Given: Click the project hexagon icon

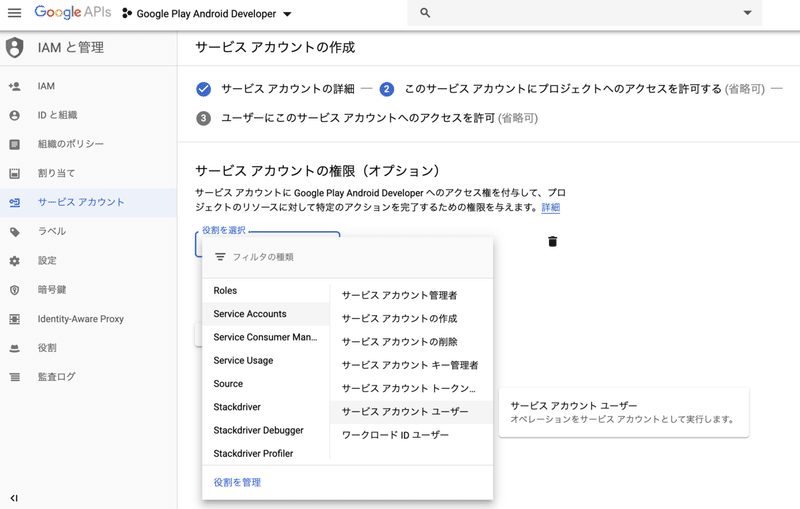Looking at the screenshot, I should pos(127,13).
